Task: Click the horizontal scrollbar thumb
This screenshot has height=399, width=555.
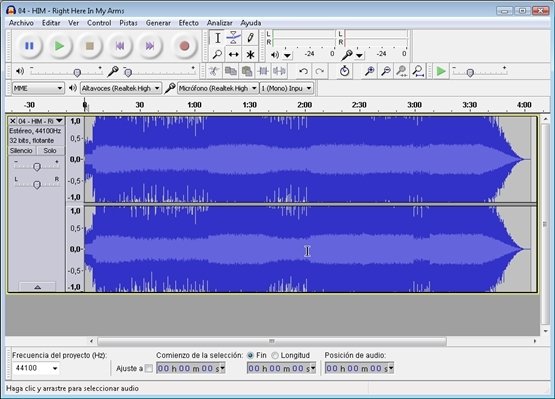Action: click(272, 341)
